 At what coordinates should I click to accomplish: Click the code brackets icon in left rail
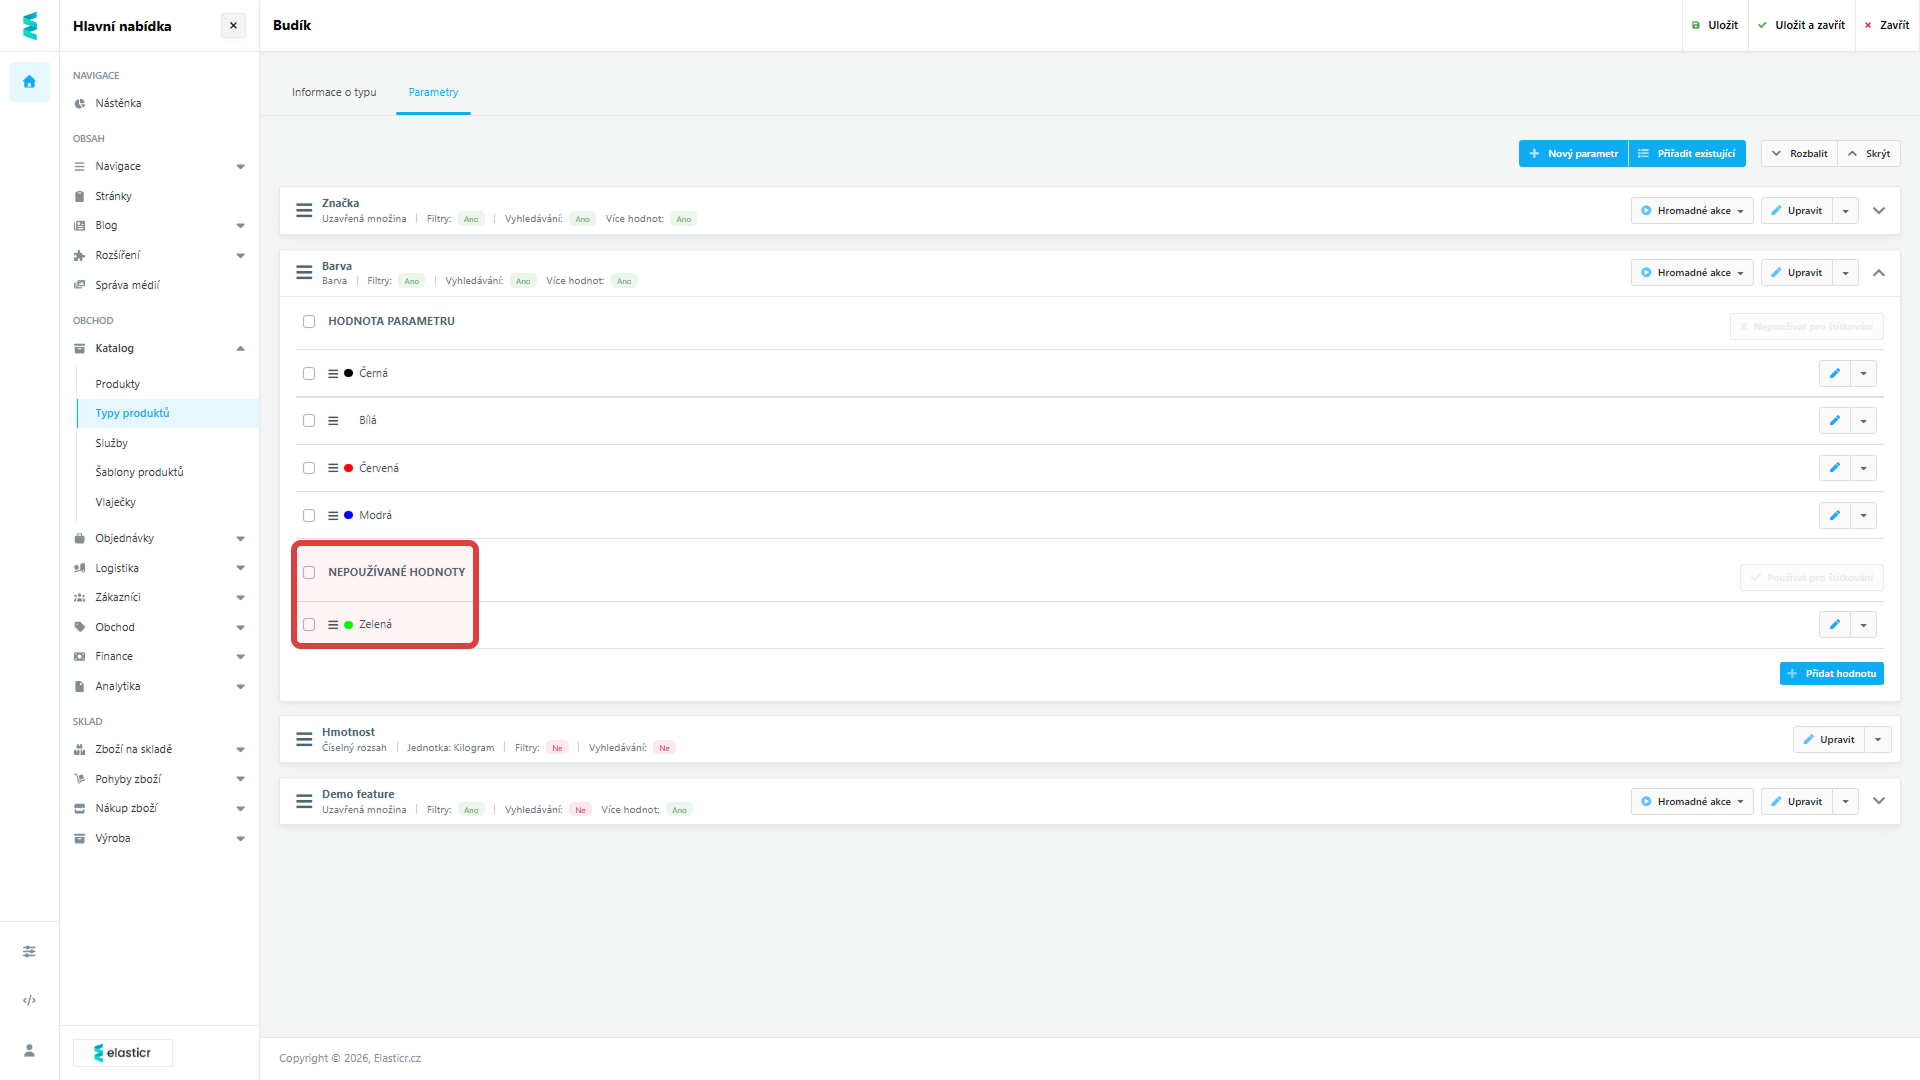[x=29, y=1000]
